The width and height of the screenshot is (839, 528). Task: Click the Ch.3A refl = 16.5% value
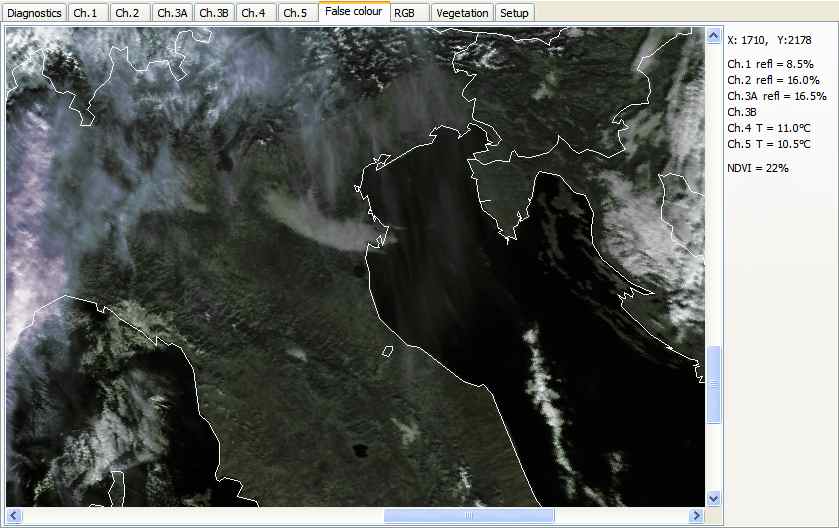tap(776, 96)
